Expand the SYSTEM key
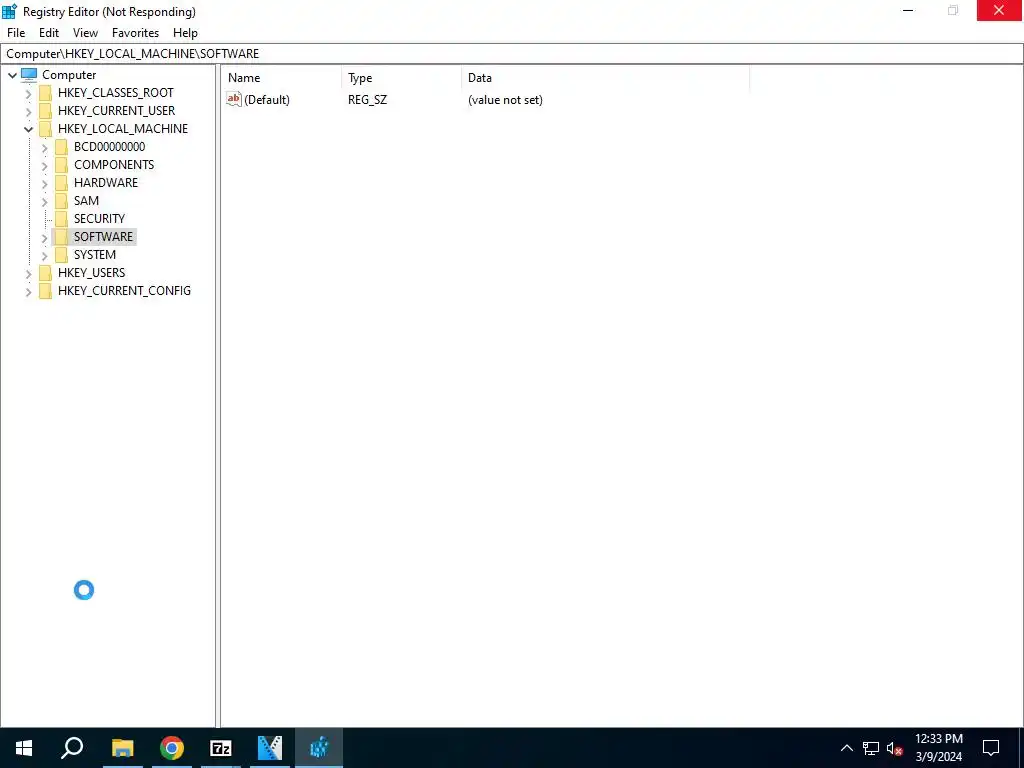This screenshot has height=768, width=1024. (44, 255)
